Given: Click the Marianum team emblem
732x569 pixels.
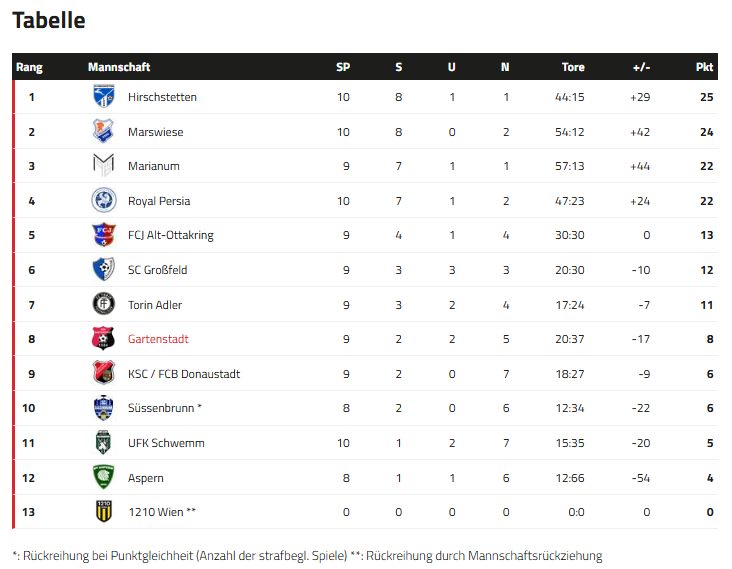Looking at the screenshot, I should [104, 166].
